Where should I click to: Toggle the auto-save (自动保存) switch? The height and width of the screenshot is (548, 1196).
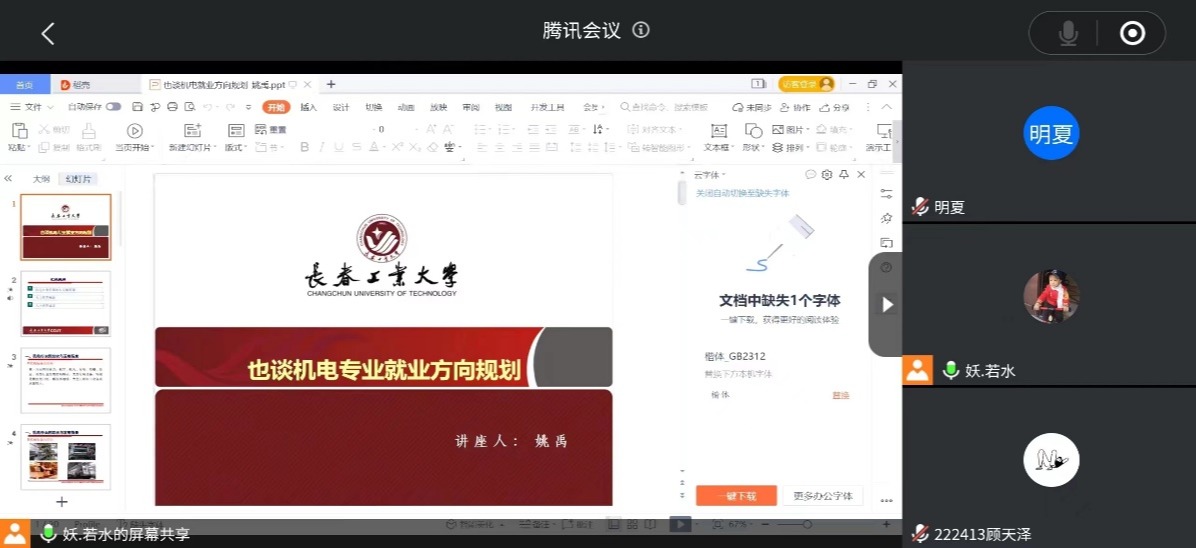click(113, 107)
